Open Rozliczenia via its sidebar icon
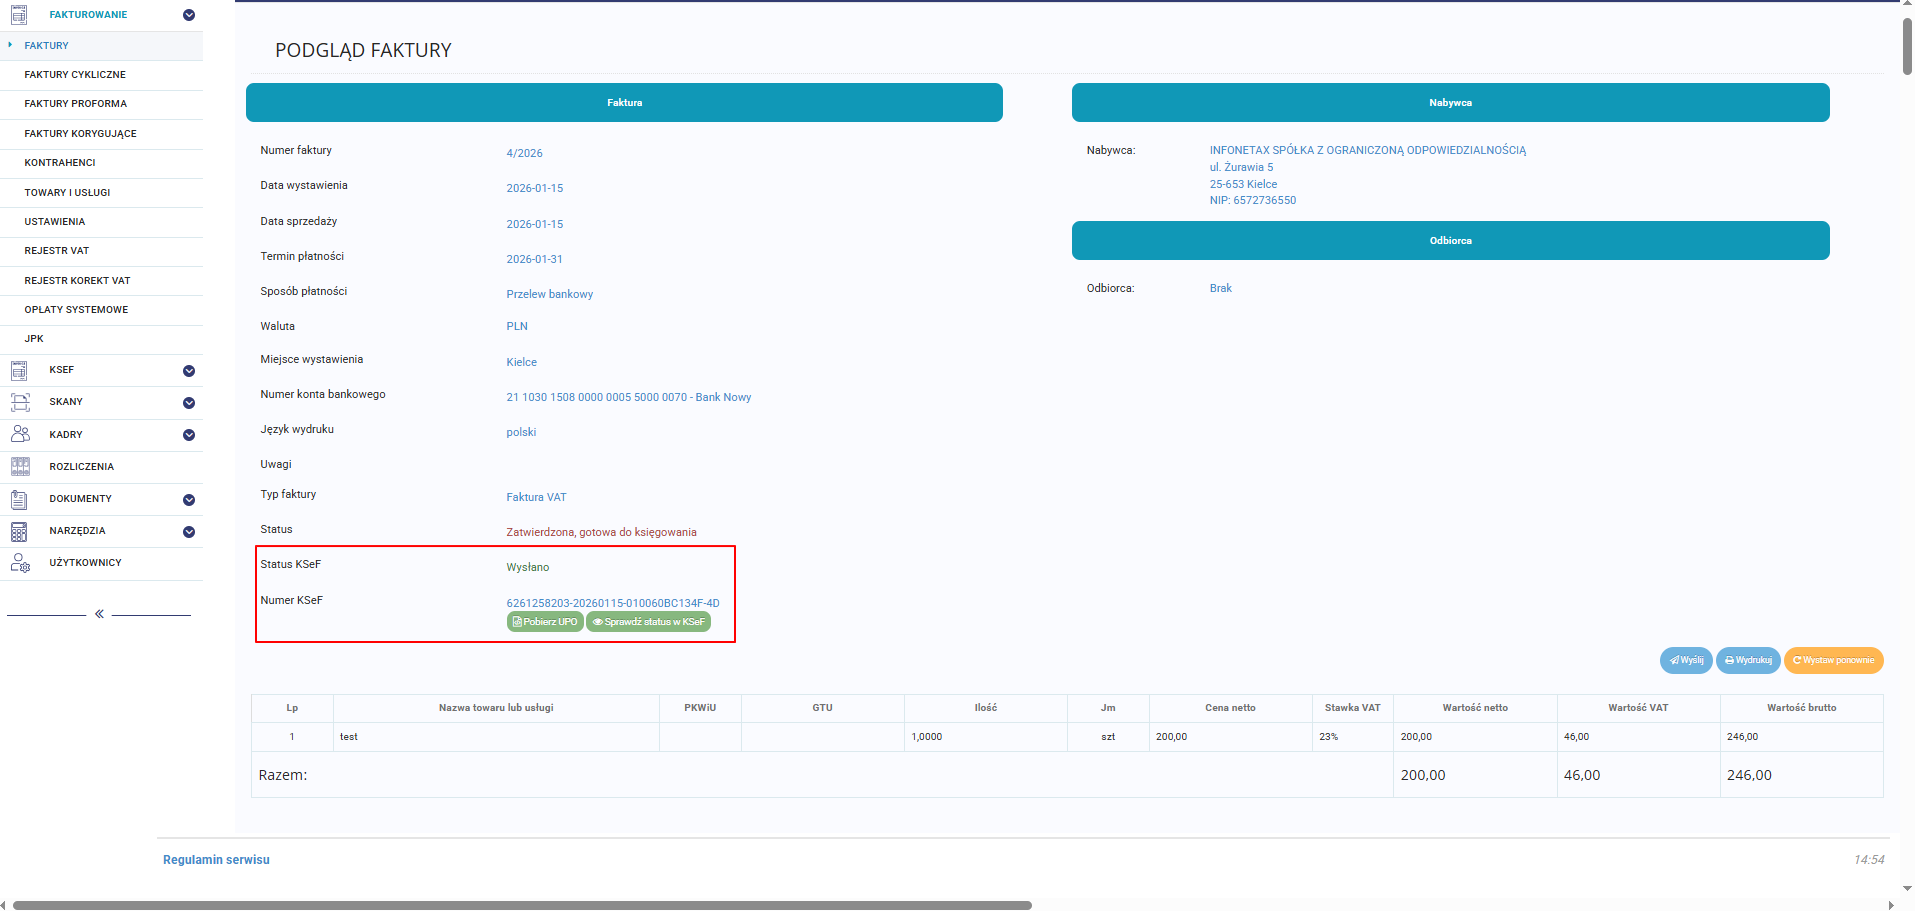The image size is (1915, 911). click(20, 467)
